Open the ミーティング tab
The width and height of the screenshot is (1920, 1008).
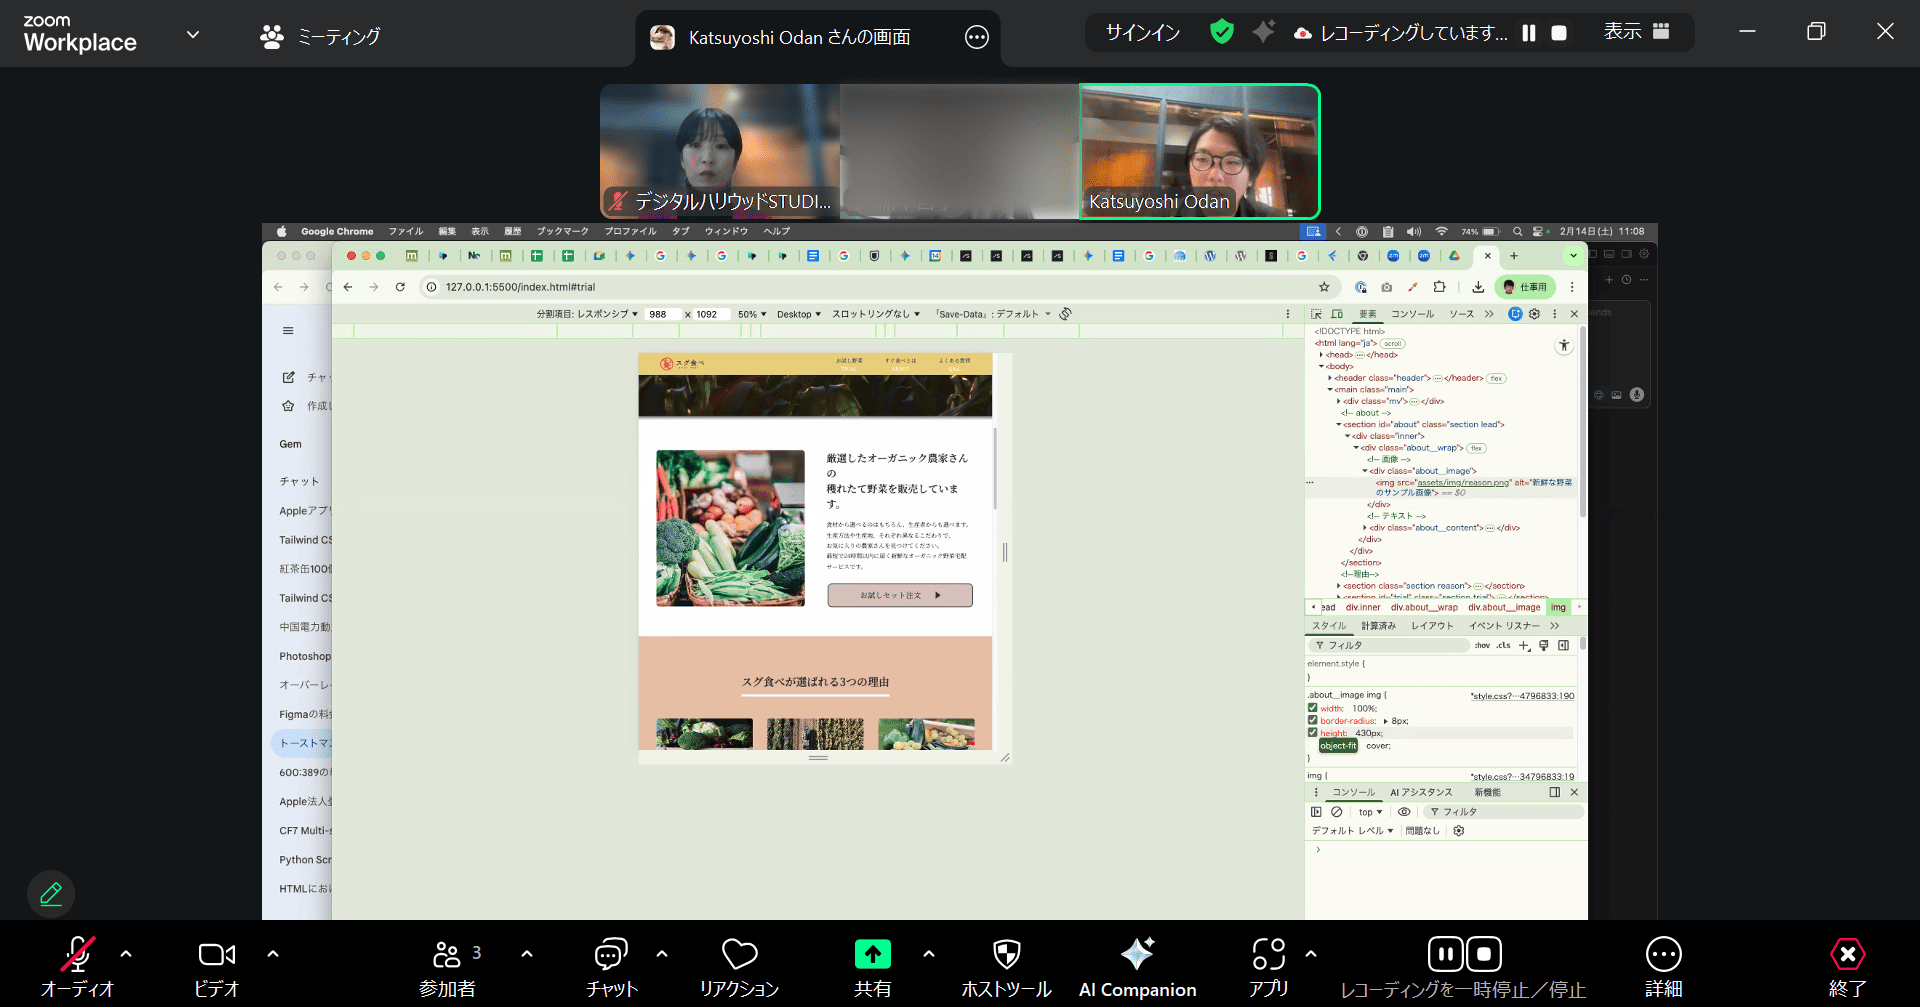pyautogui.click(x=320, y=37)
